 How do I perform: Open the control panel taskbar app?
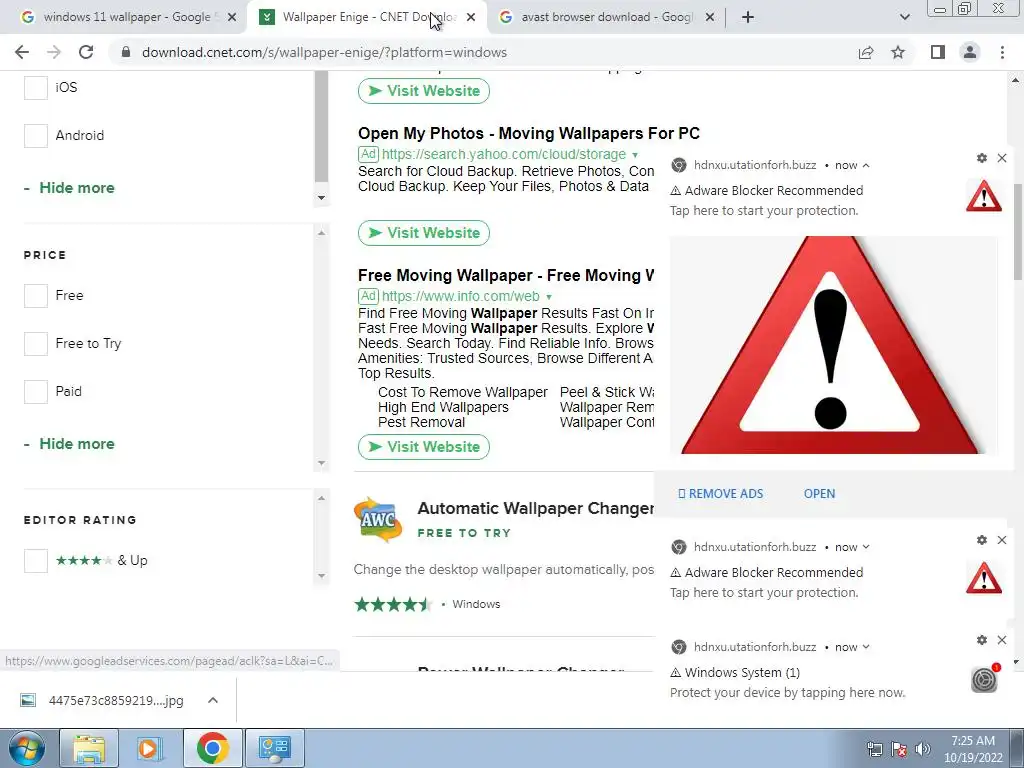(274, 748)
